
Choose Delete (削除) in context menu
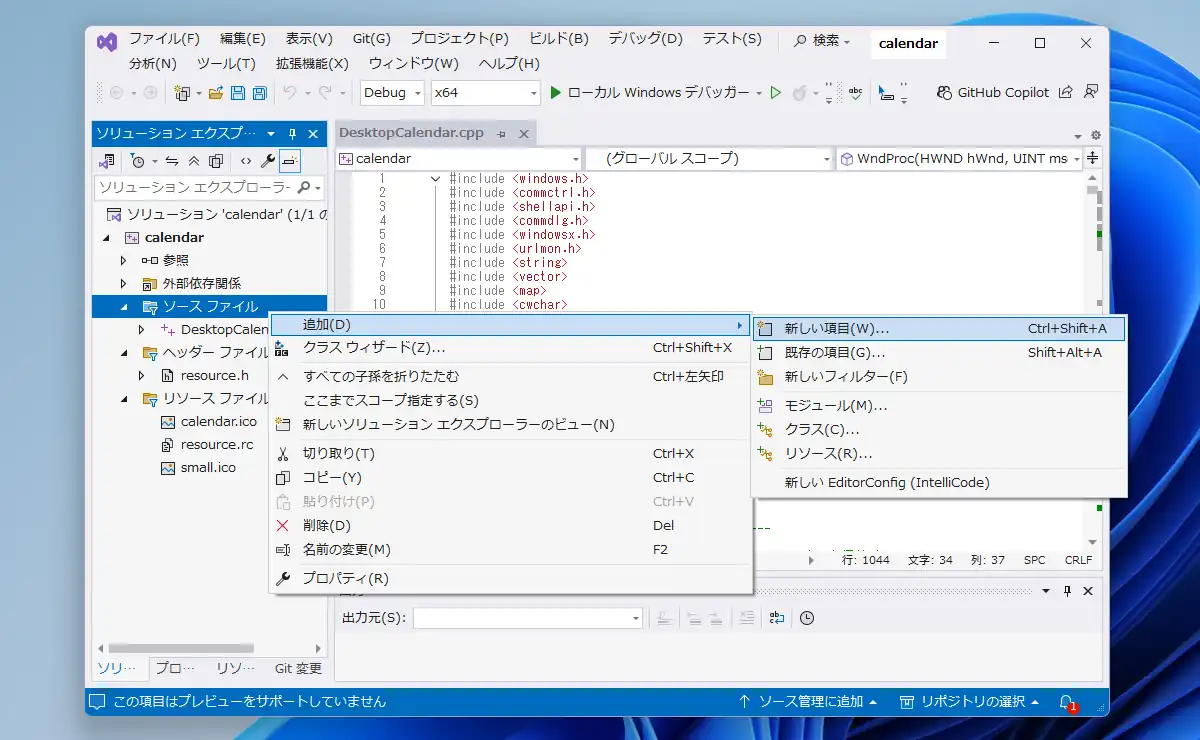[510, 525]
